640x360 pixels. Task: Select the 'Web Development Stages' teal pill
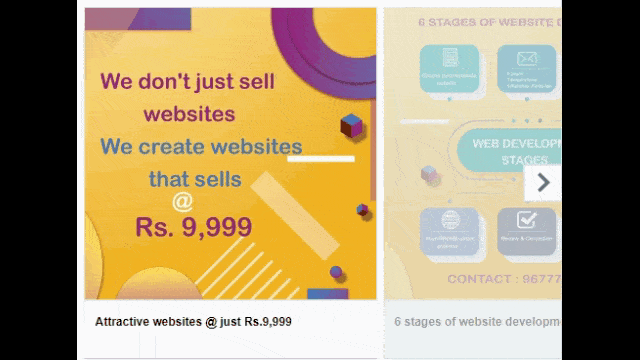(509, 150)
